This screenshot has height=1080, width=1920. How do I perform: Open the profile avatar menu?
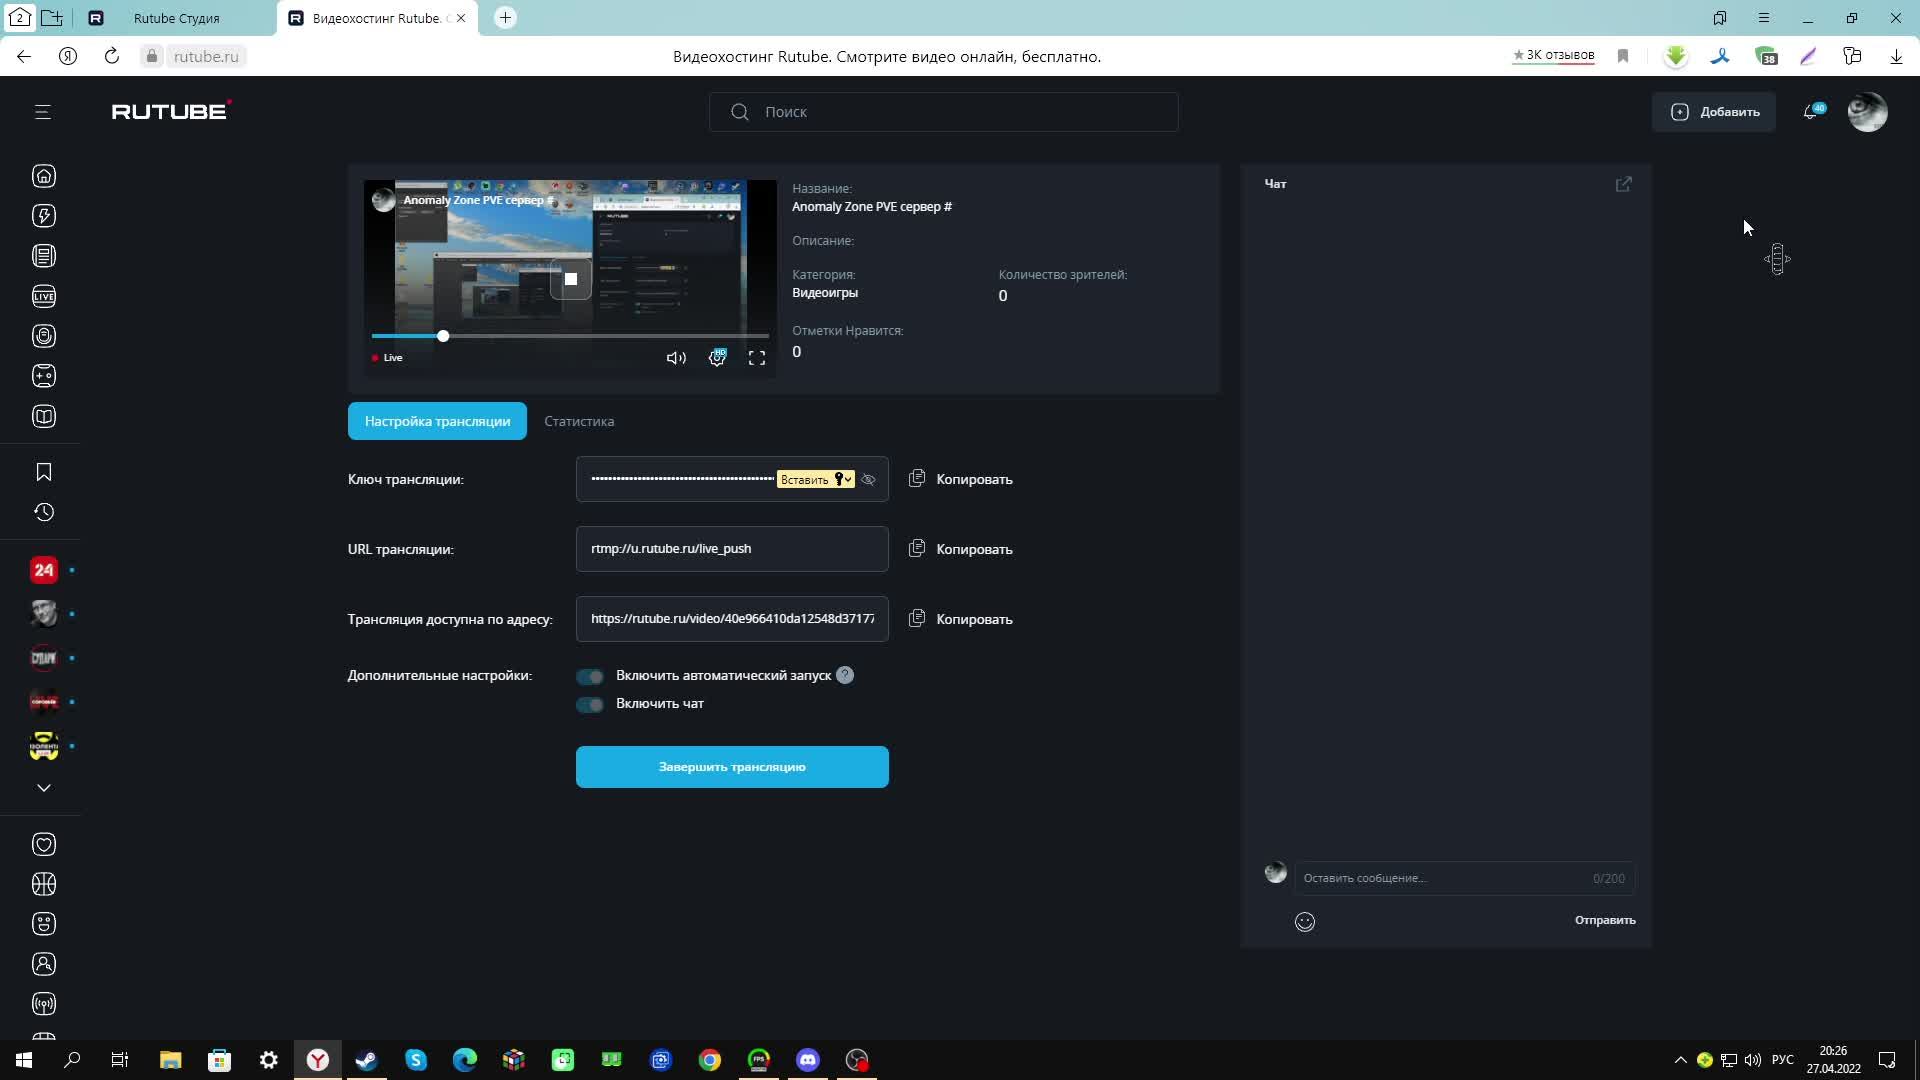click(x=1867, y=112)
